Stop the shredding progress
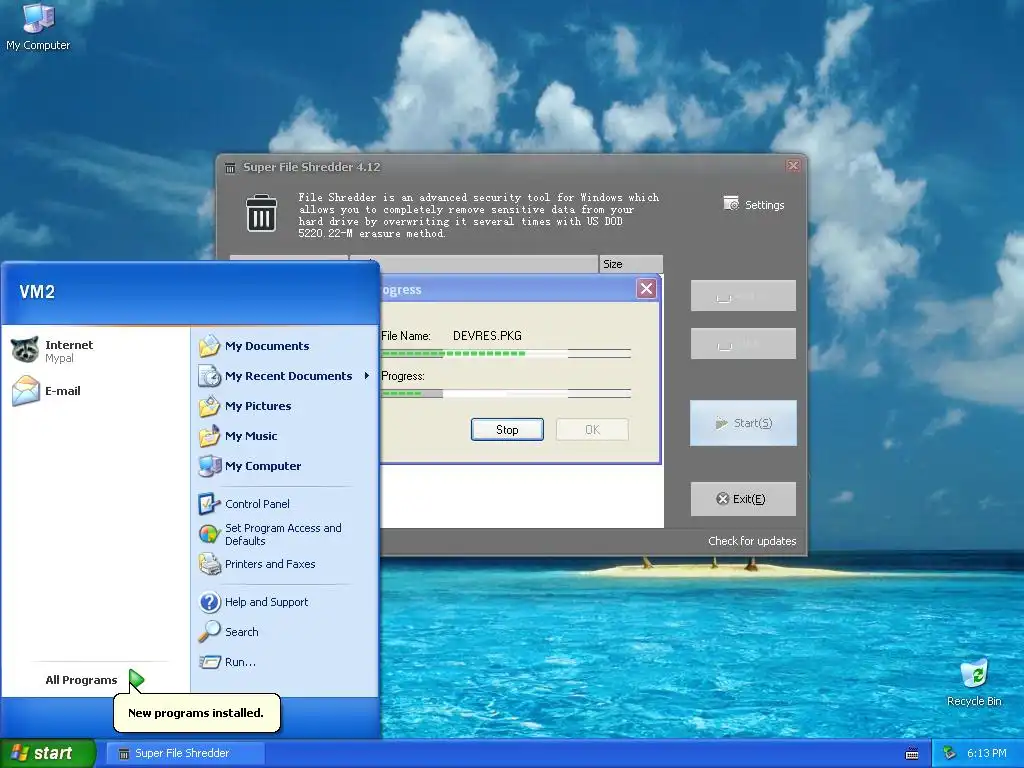The height and width of the screenshot is (768, 1024). [x=507, y=429]
